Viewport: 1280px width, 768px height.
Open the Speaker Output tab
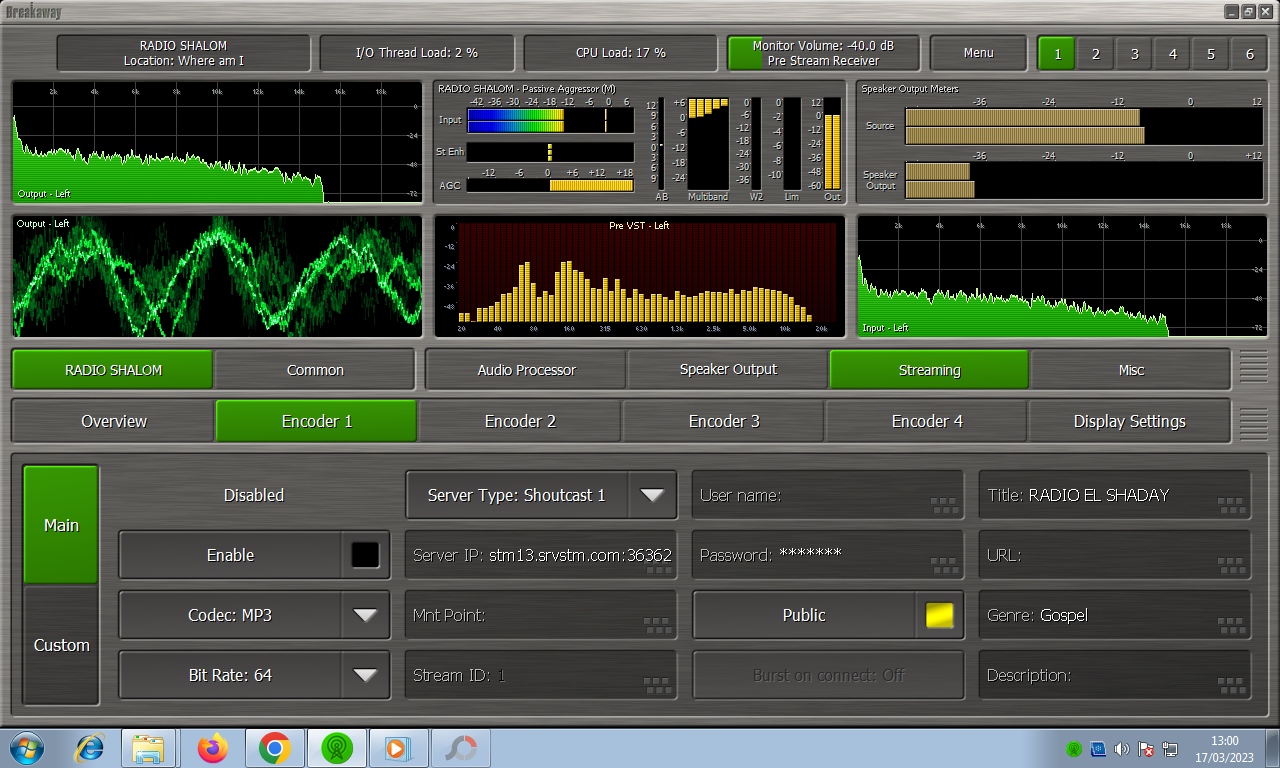pos(728,369)
